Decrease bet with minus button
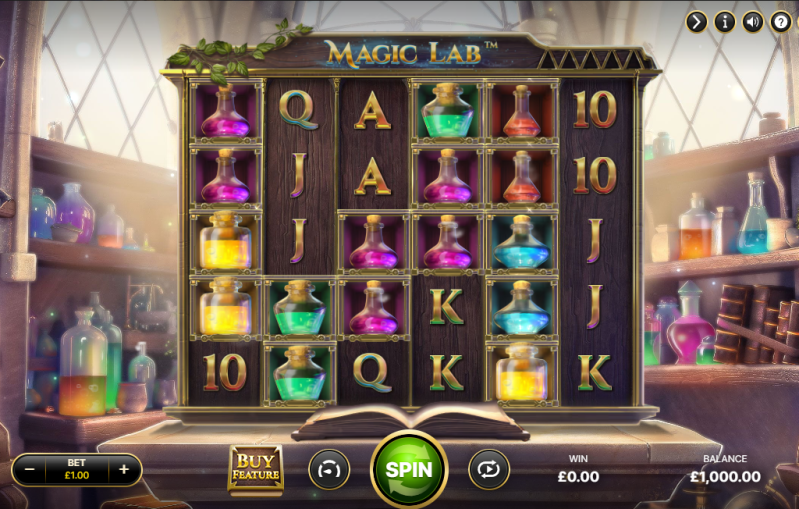Screen dimensions: 799x509 pyautogui.click(x=30, y=469)
